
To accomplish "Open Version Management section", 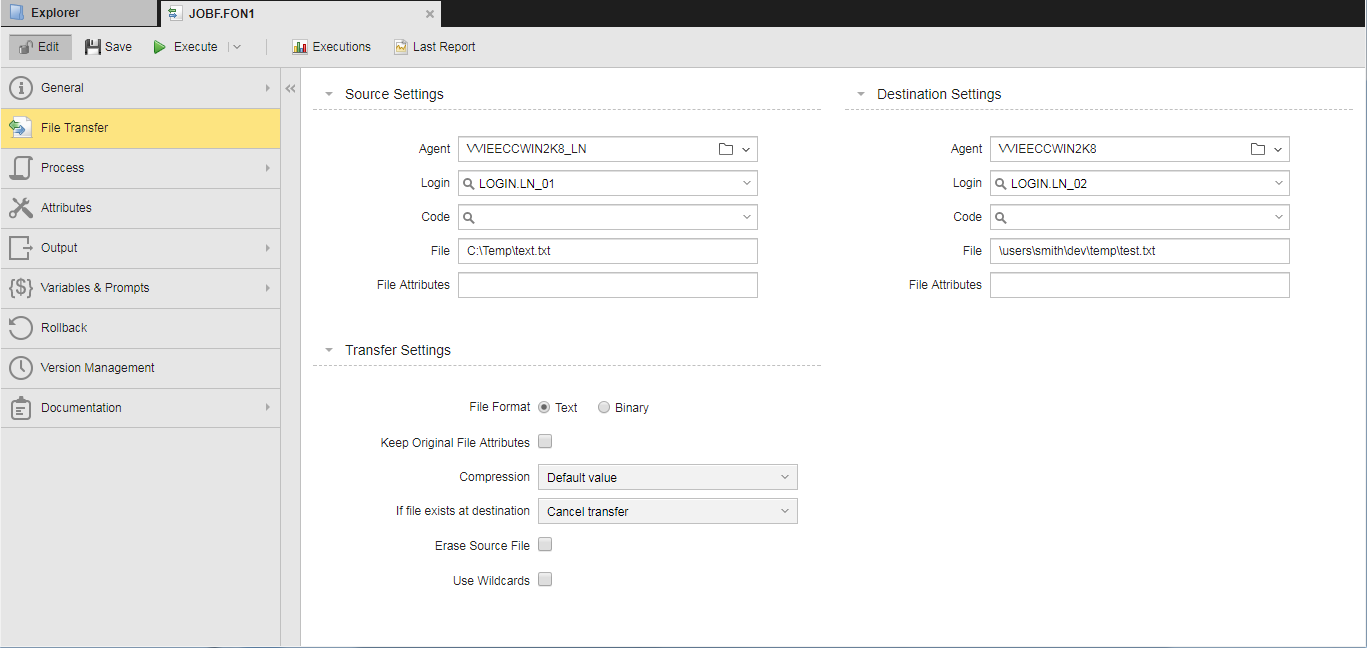I will pyautogui.click(x=140, y=368).
